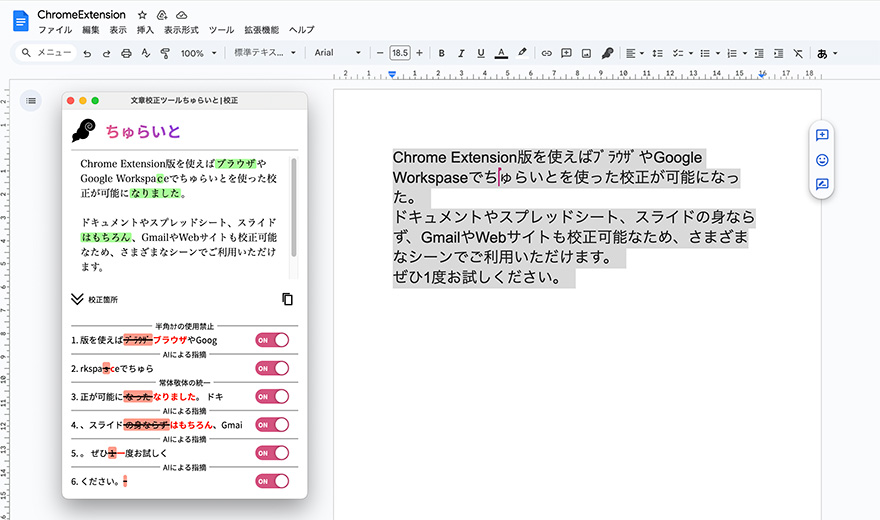Open line spacing options
The width and height of the screenshot is (880, 520).
pyautogui.click(x=658, y=53)
